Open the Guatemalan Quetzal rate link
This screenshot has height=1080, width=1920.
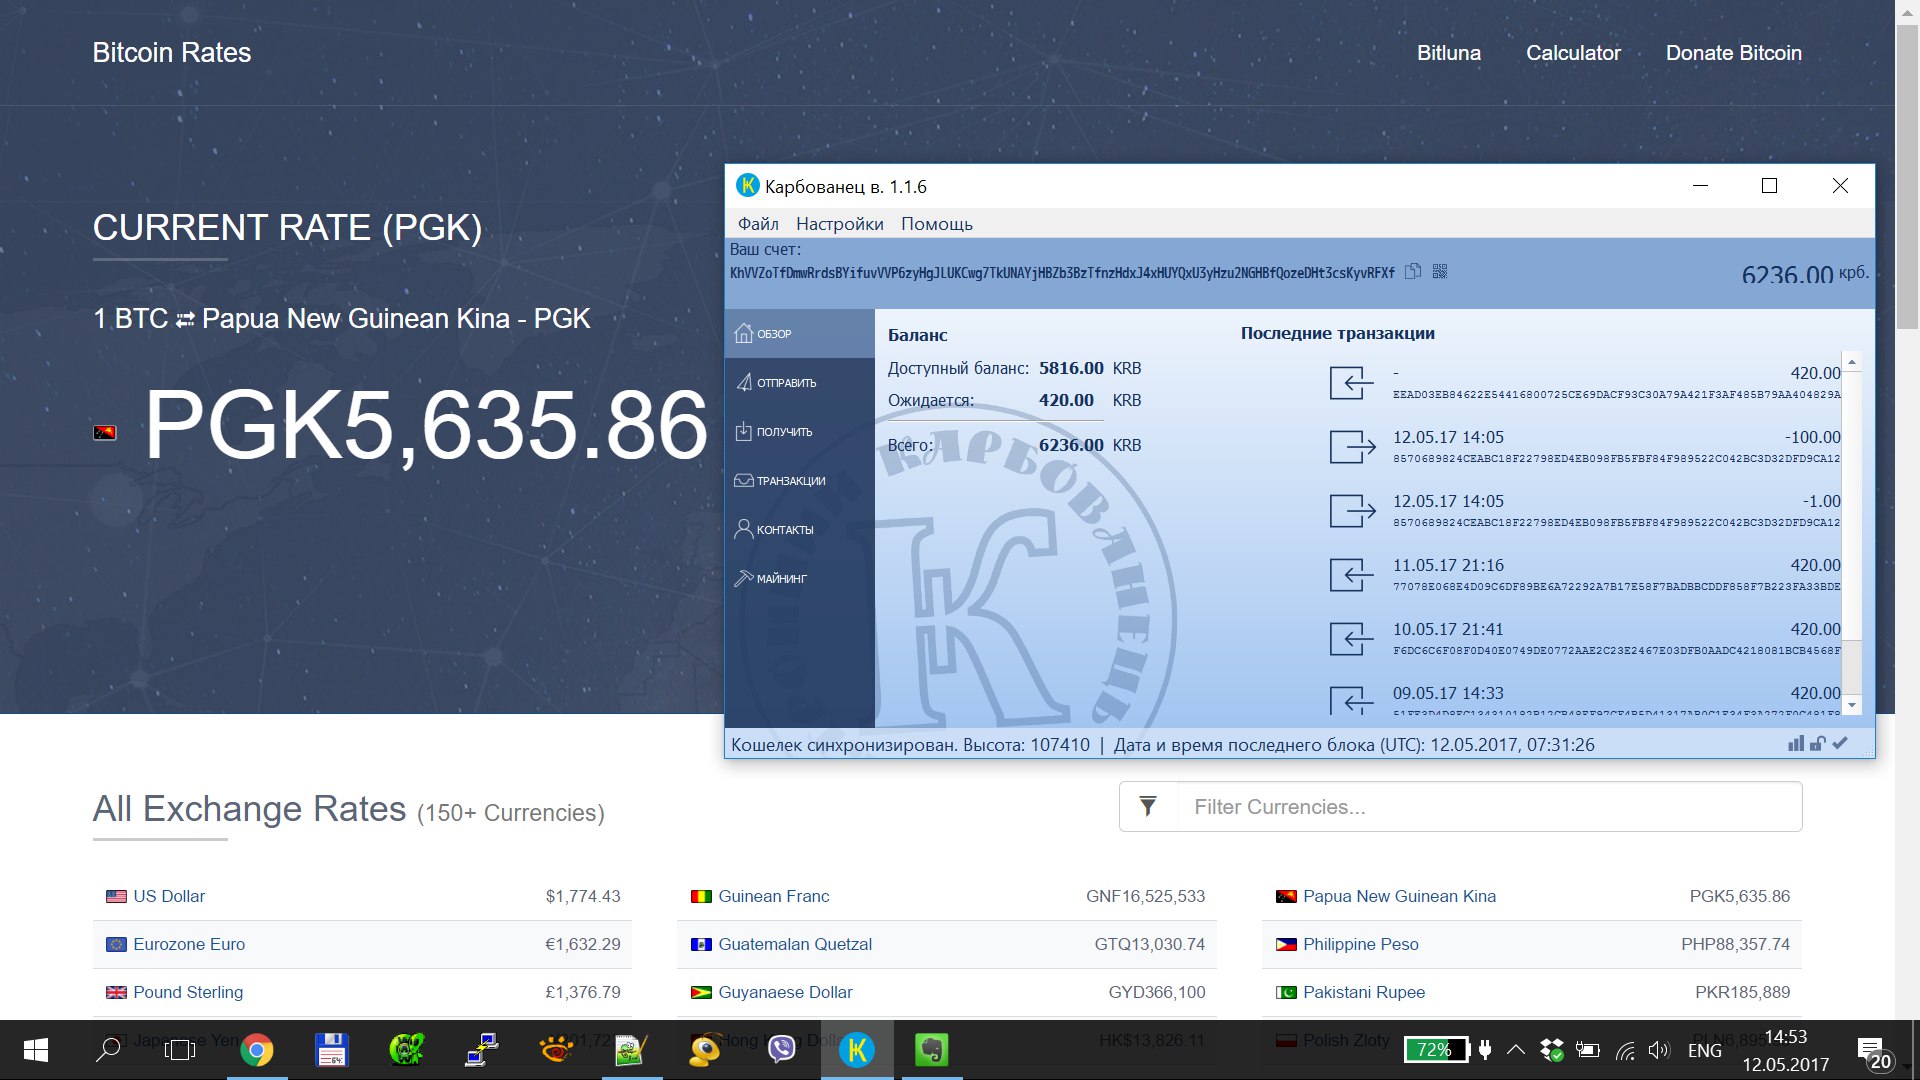click(795, 944)
